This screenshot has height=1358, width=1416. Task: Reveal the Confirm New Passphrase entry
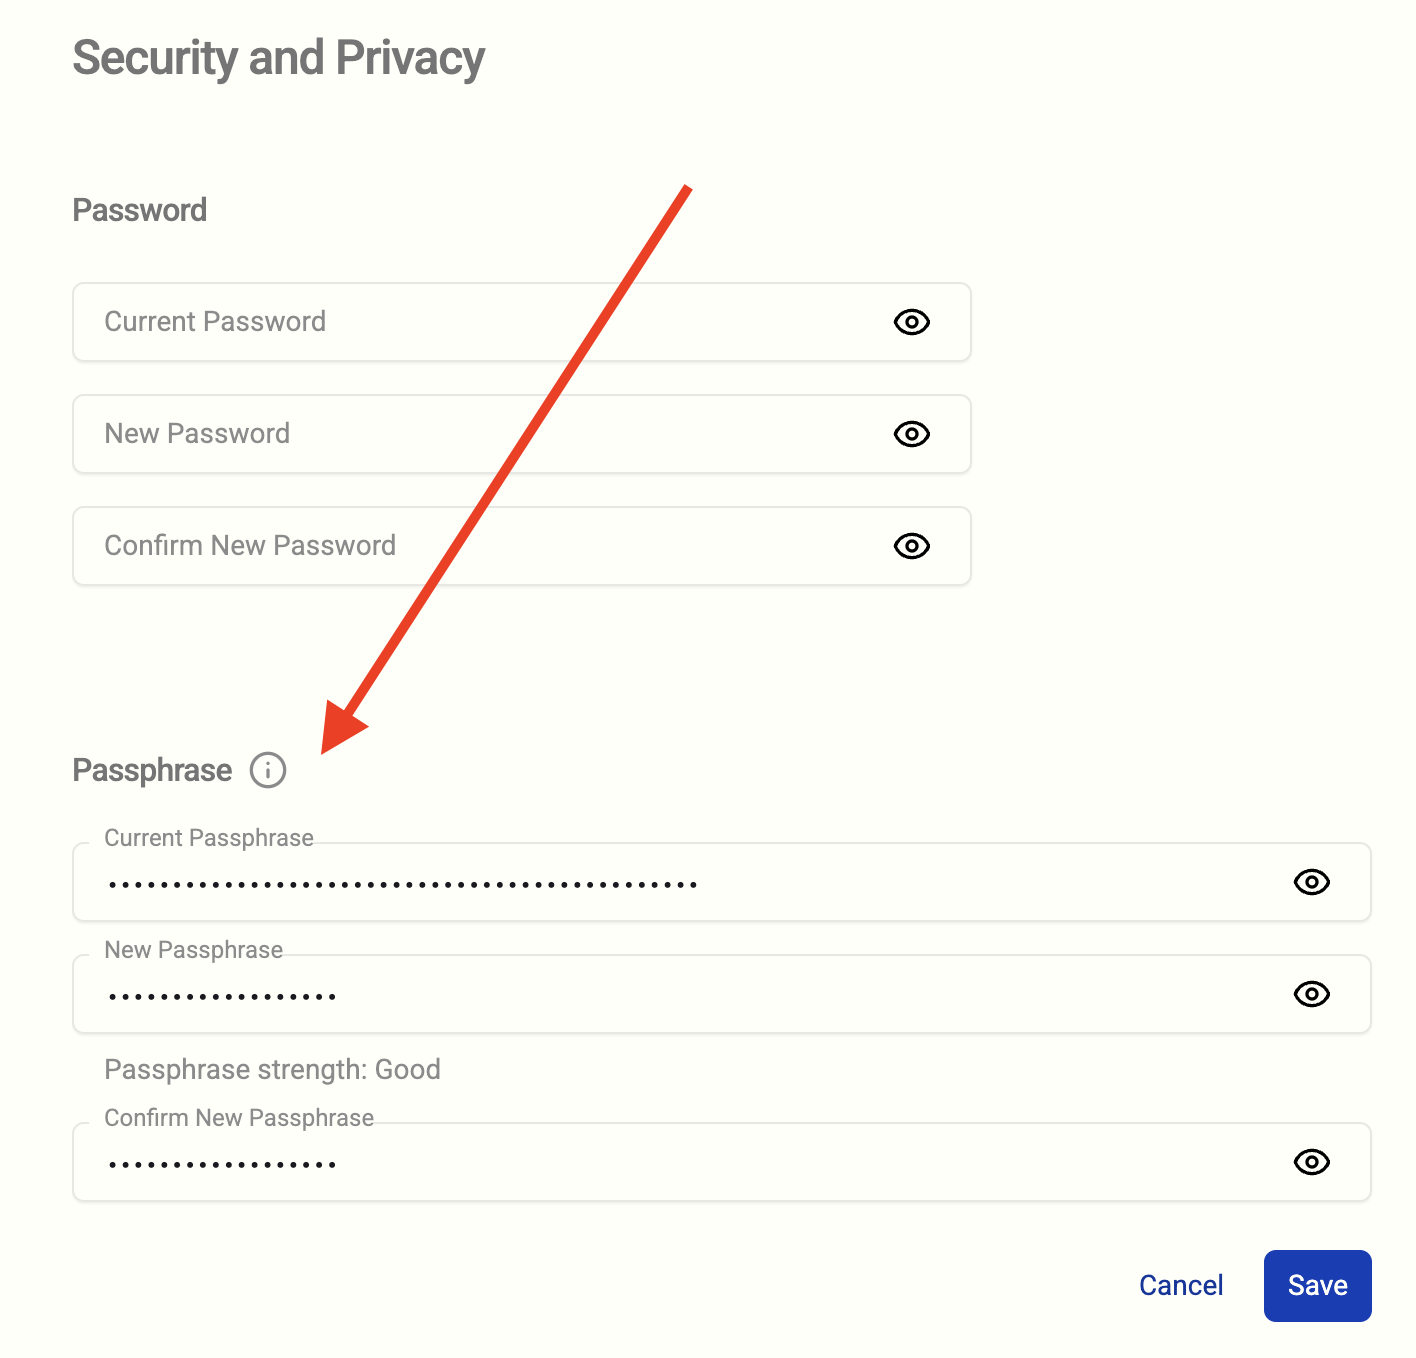(1311, 1162)
